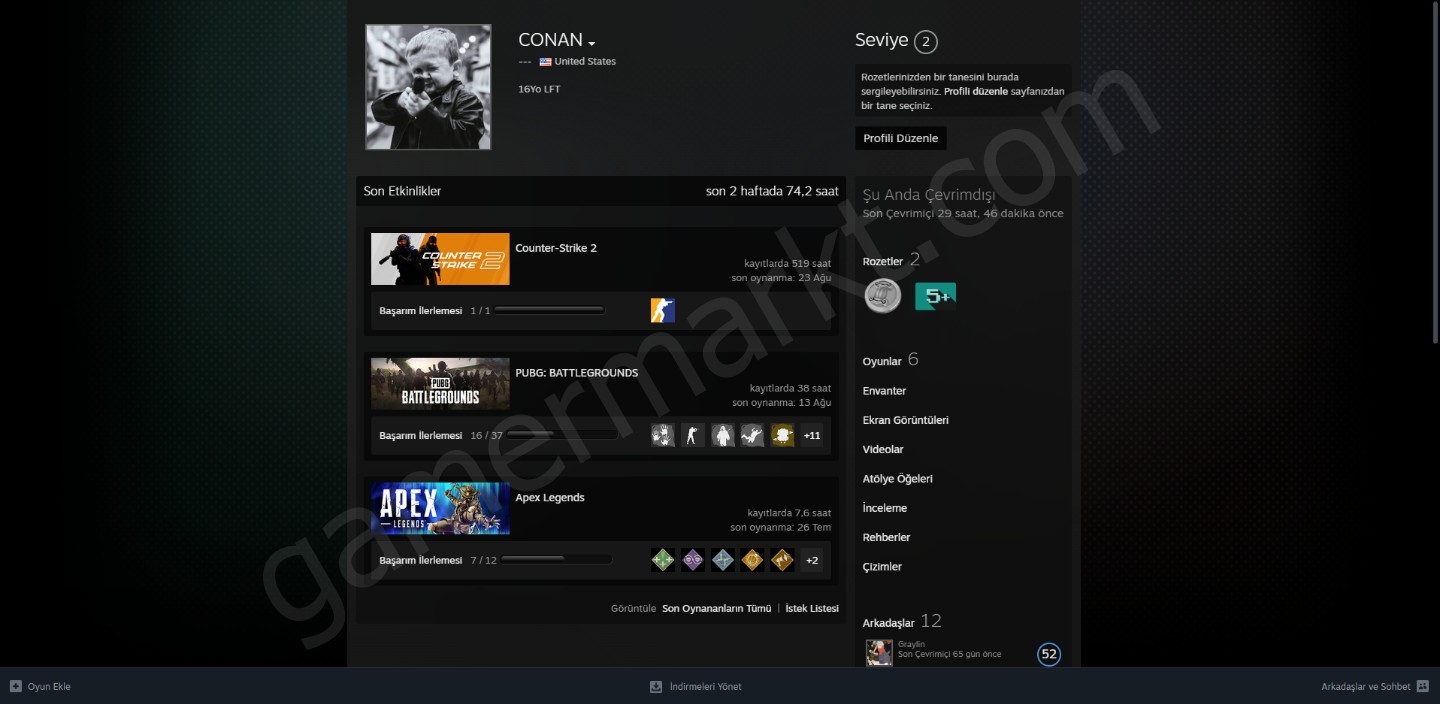Viewport: 1440px width, 704px height.
Task: Click Graylin's level 52 badge
Action: point(1049,655)
